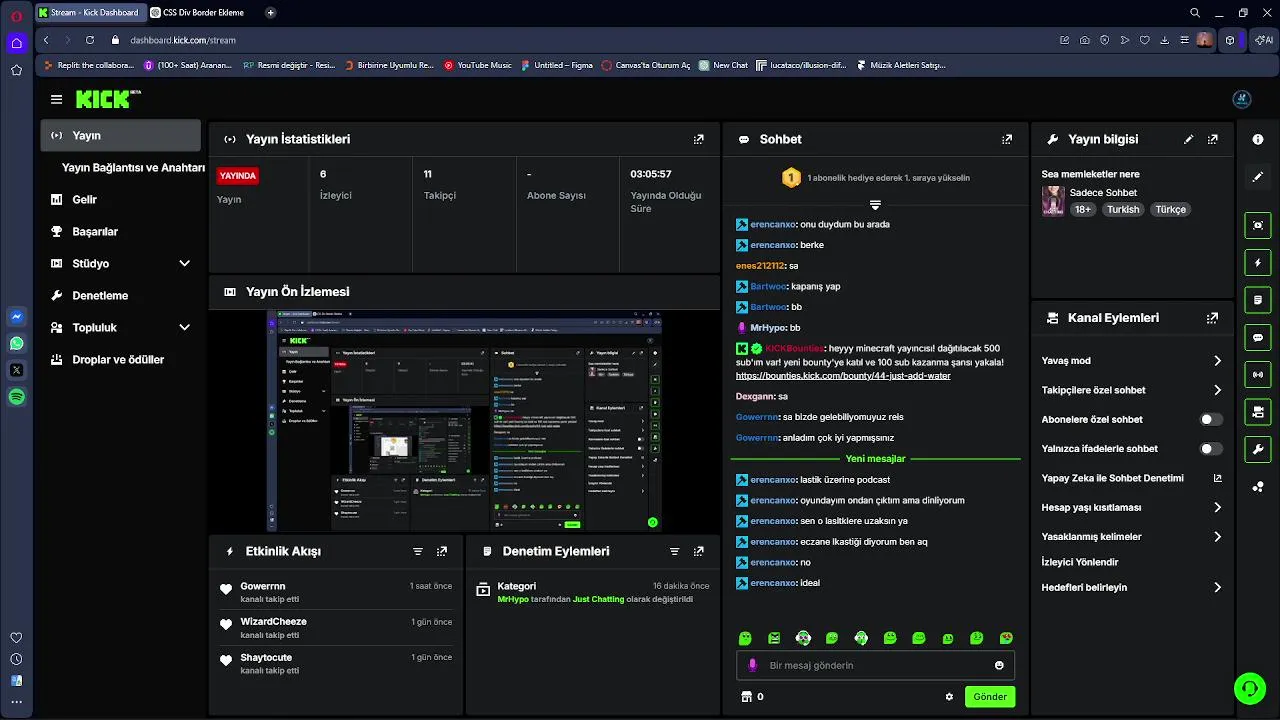This screenshot has height=720, width=1280.
Task: Toggle Yalnızca ifadelerle sohbet switch
Action: click(x=1211, y=449)
